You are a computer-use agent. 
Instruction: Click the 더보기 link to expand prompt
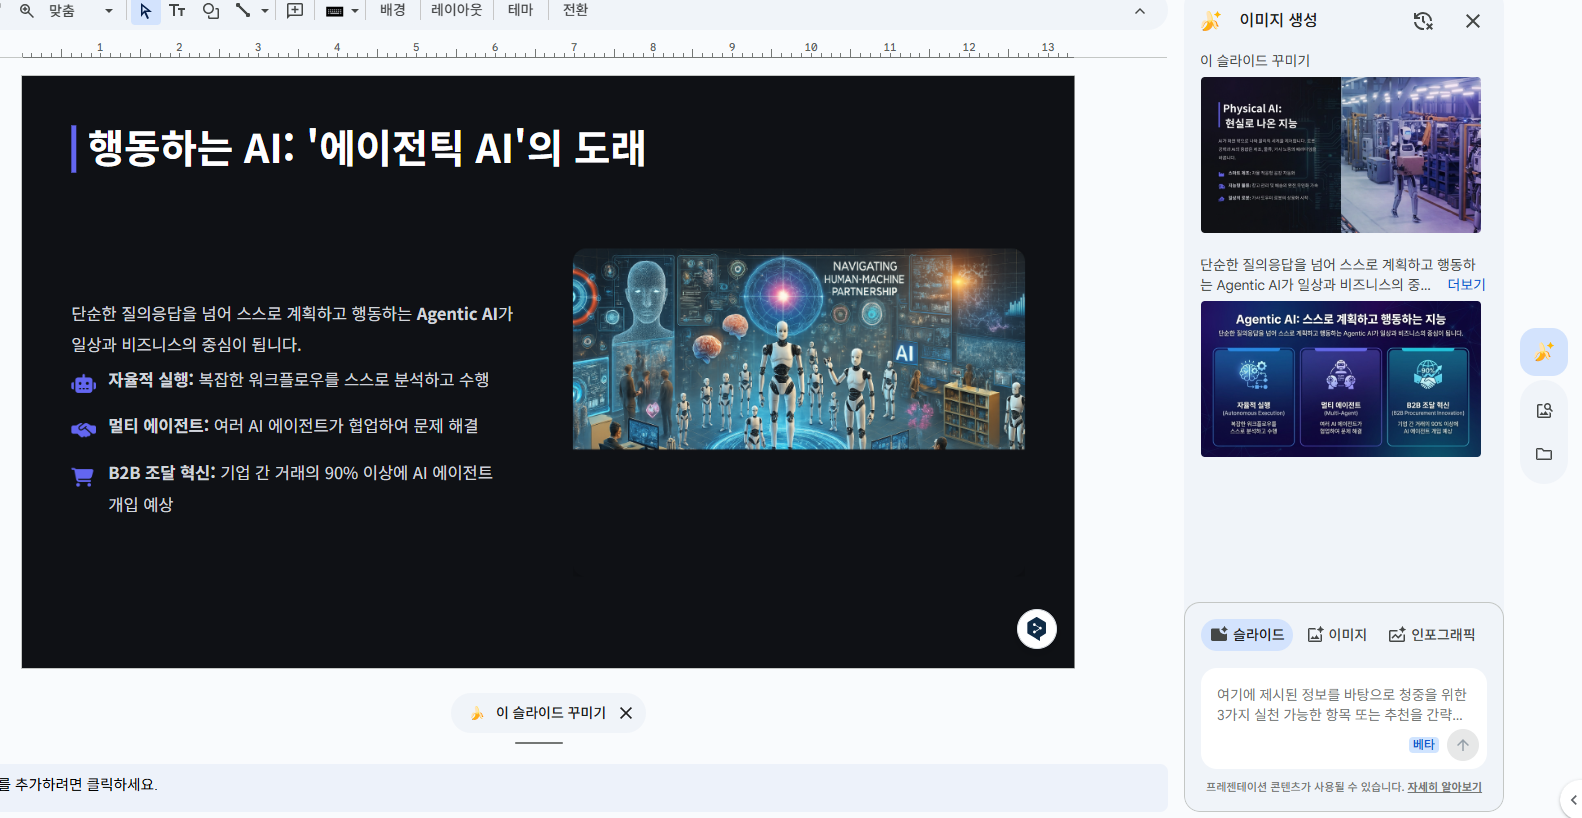[x=1466, y=285]
